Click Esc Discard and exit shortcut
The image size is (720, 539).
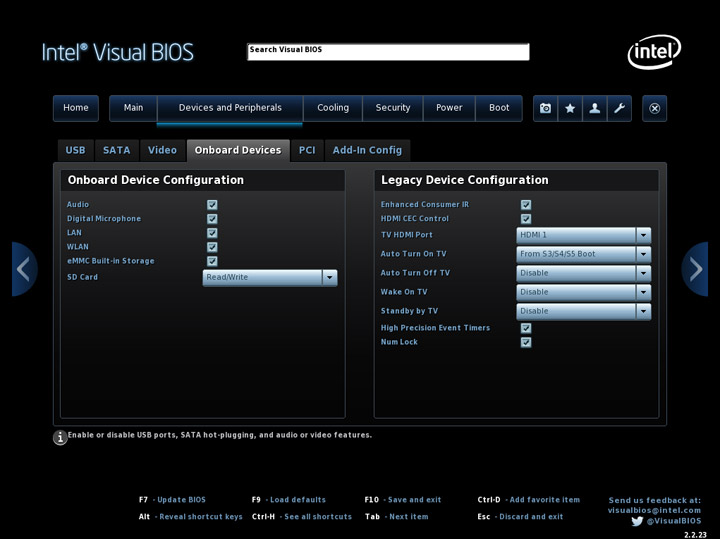pyautogui.click(x=520, y=517)
